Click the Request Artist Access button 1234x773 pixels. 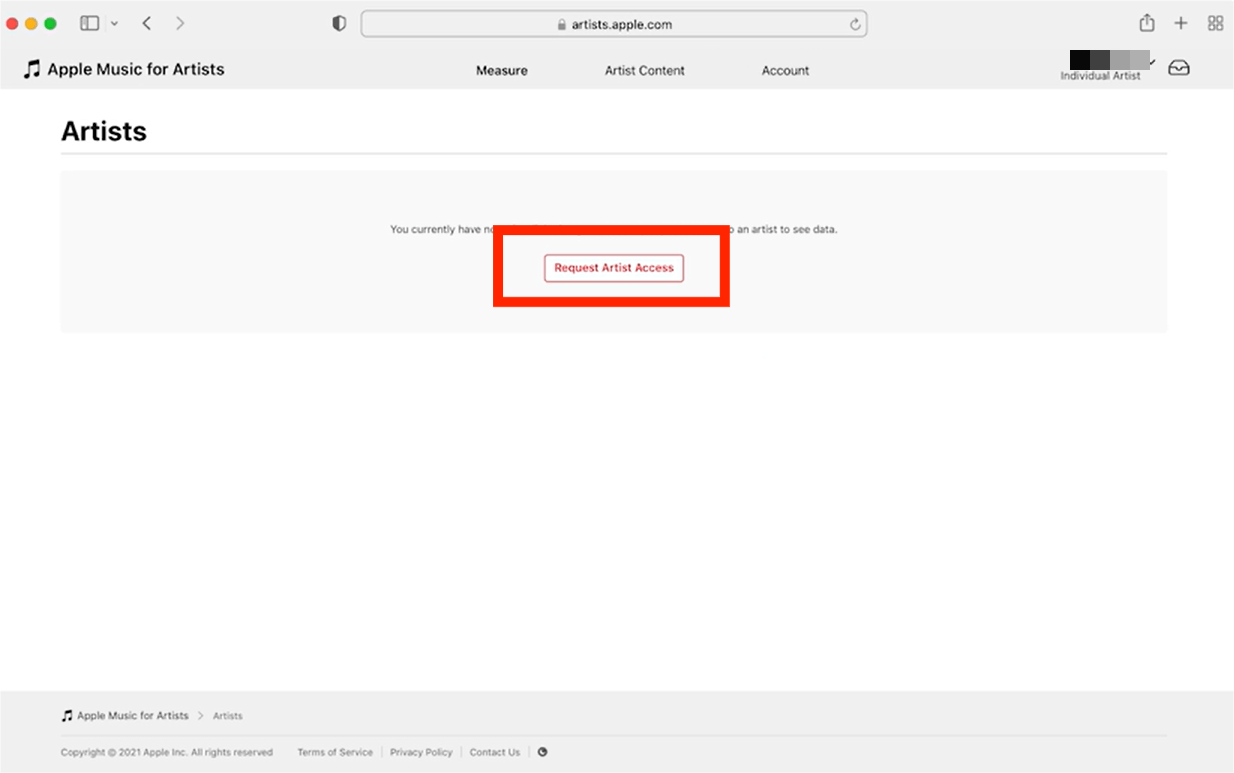614,268
